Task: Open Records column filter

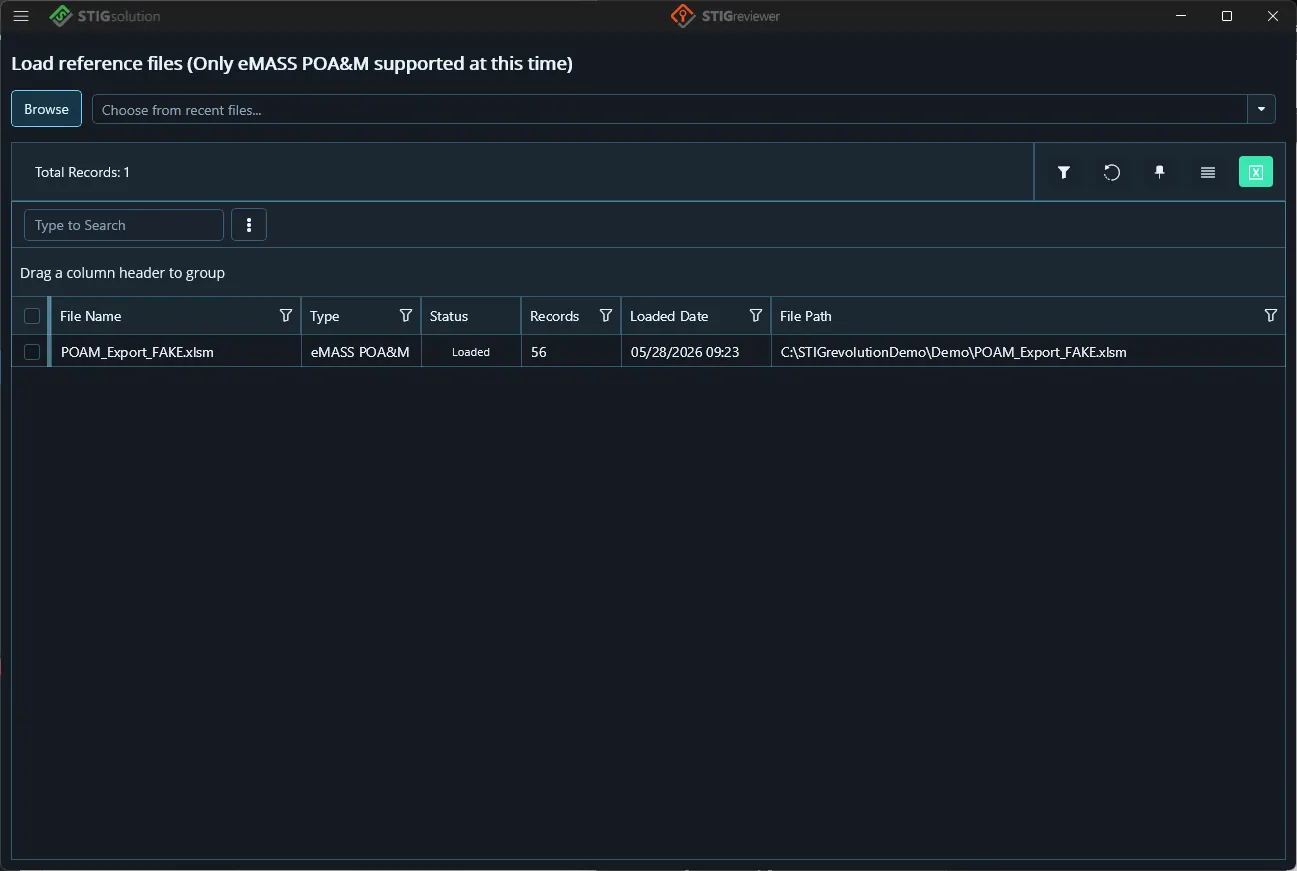Action: 606,315
